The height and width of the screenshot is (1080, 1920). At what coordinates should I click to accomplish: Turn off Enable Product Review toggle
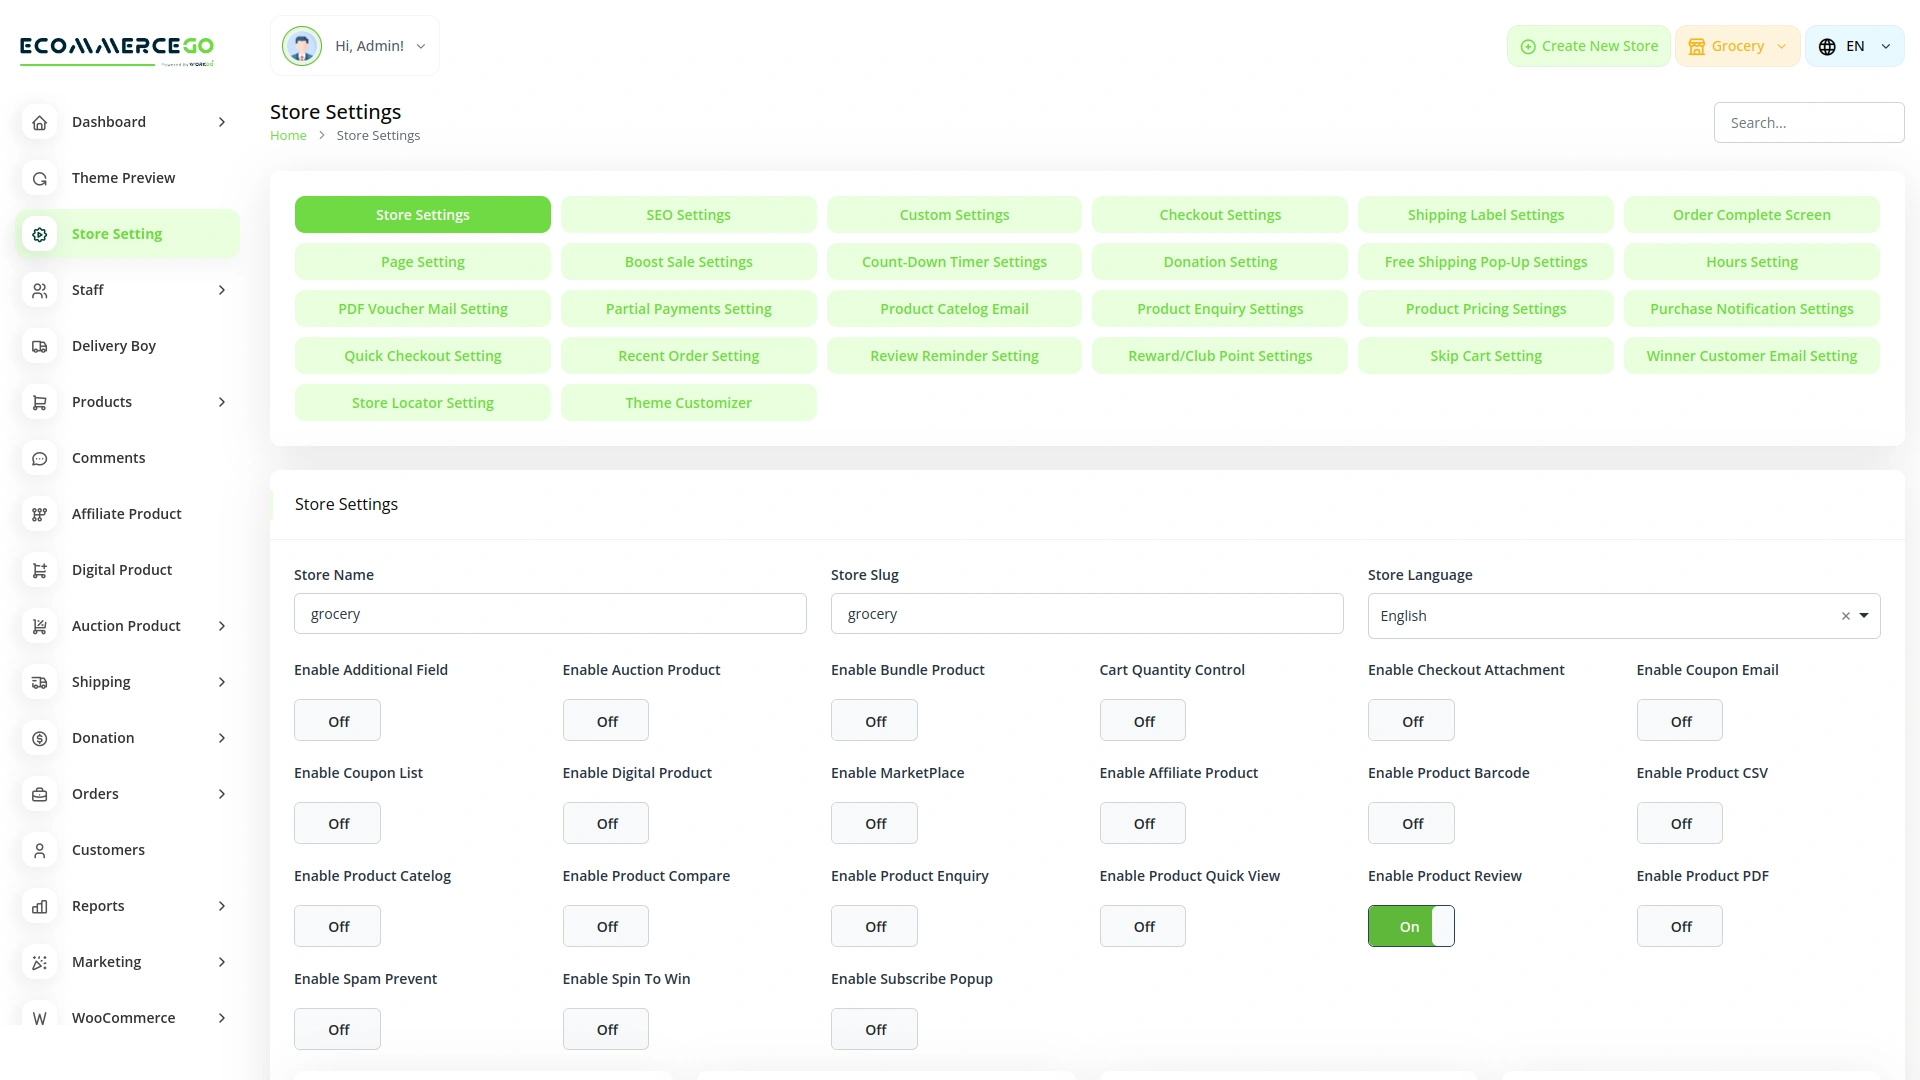point(1410,926)
